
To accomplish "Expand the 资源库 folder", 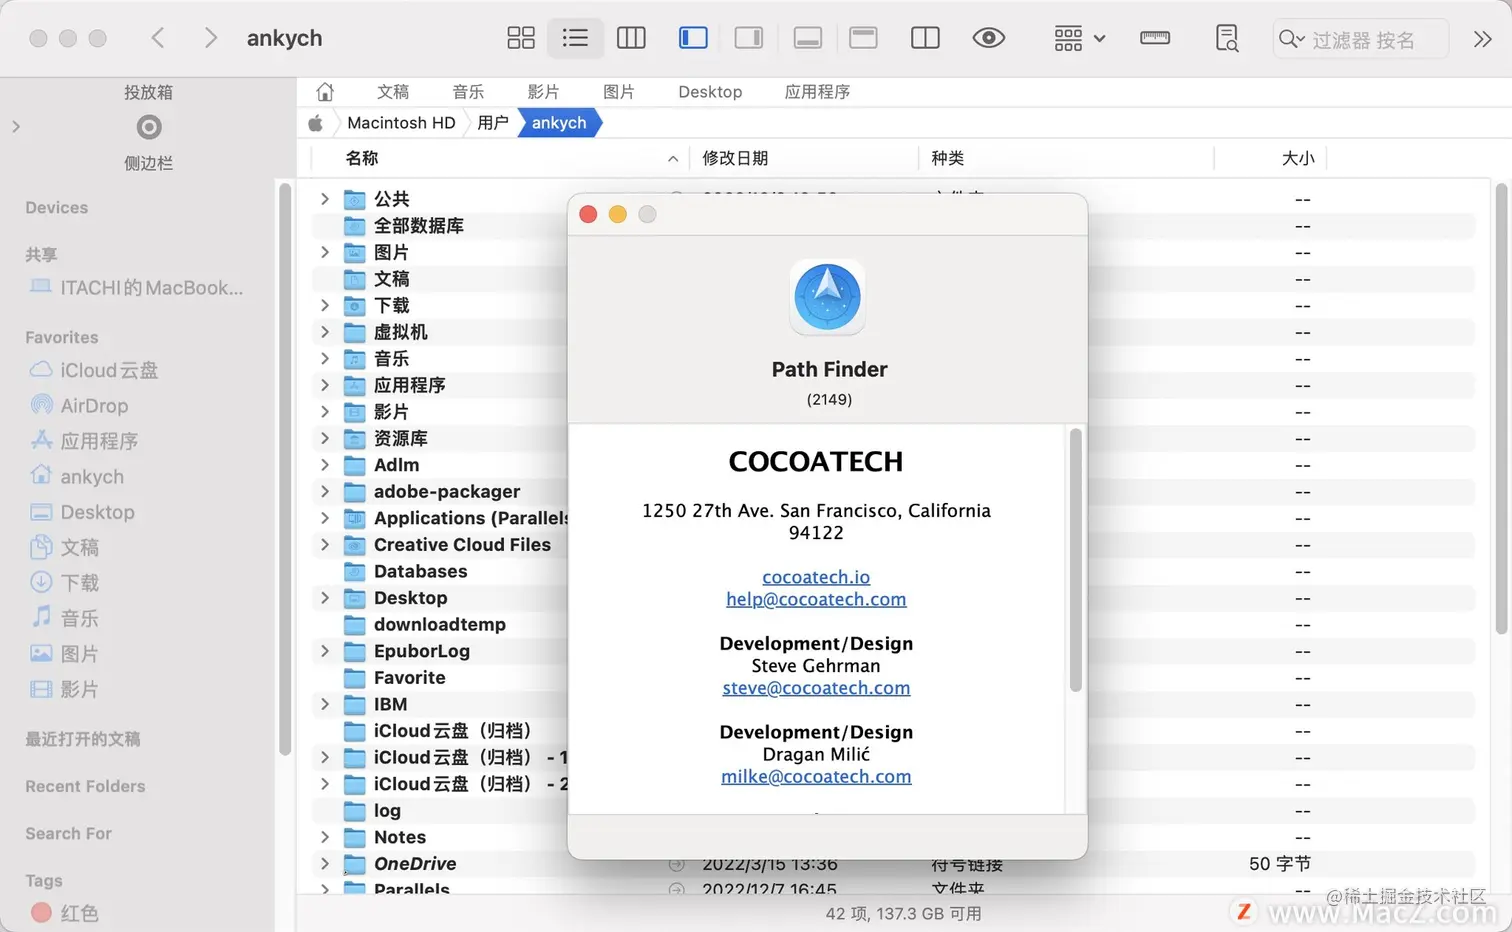I will [x=324, y=438].
